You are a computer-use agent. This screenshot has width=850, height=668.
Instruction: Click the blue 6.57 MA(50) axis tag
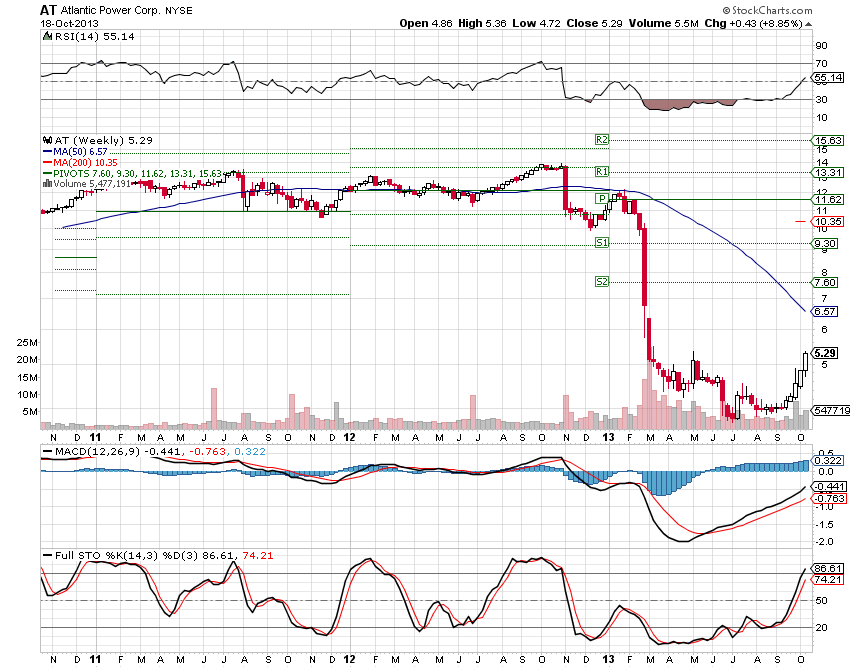click(x=826, y=312)
